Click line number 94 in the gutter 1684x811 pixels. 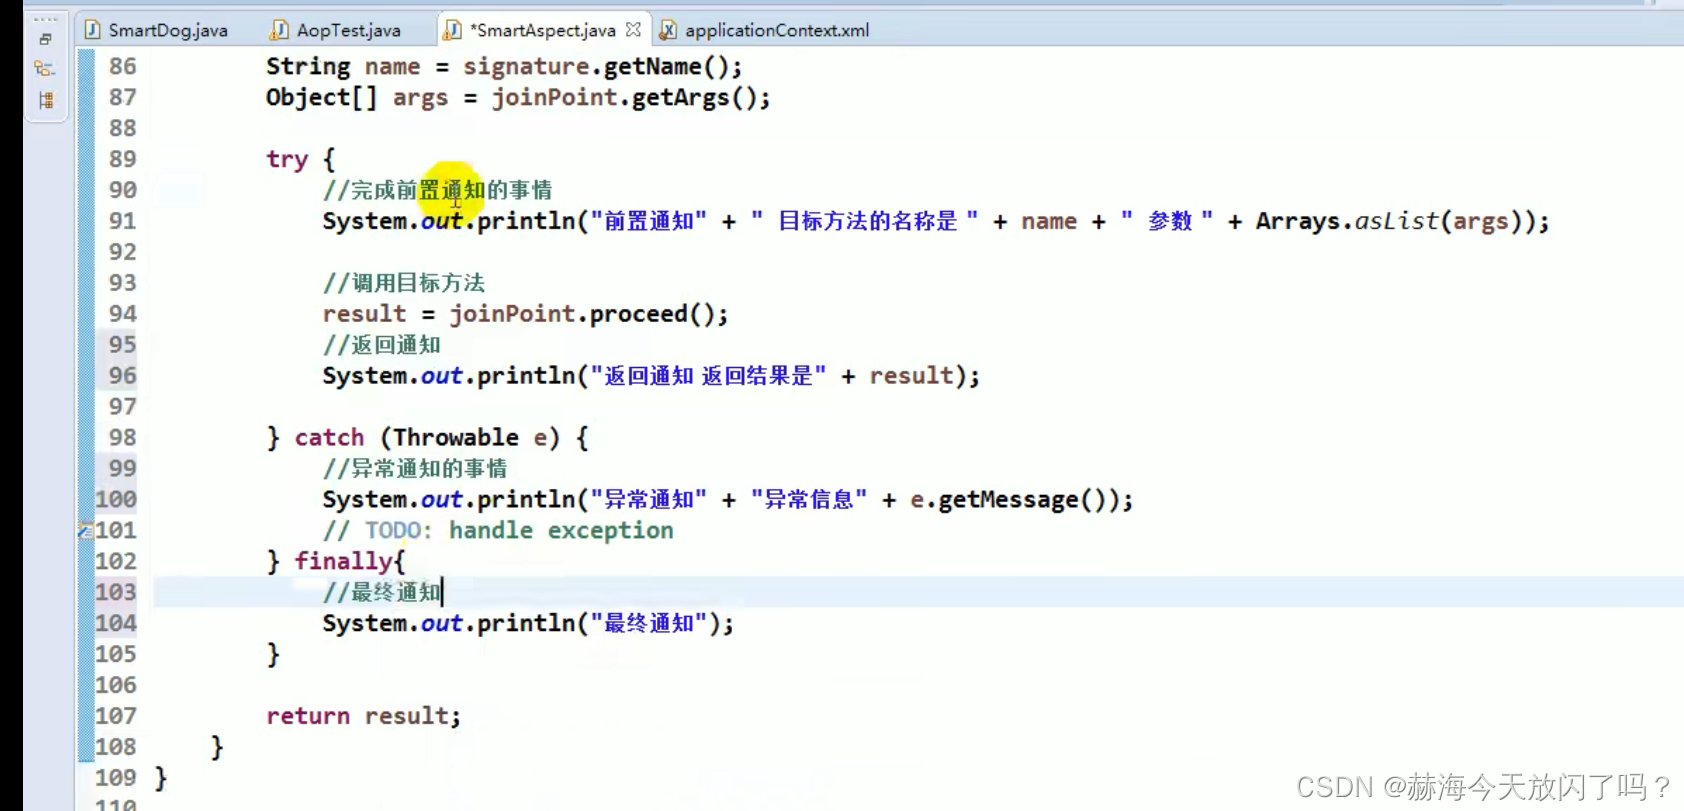pyautogui.click(x=123, y=314)
